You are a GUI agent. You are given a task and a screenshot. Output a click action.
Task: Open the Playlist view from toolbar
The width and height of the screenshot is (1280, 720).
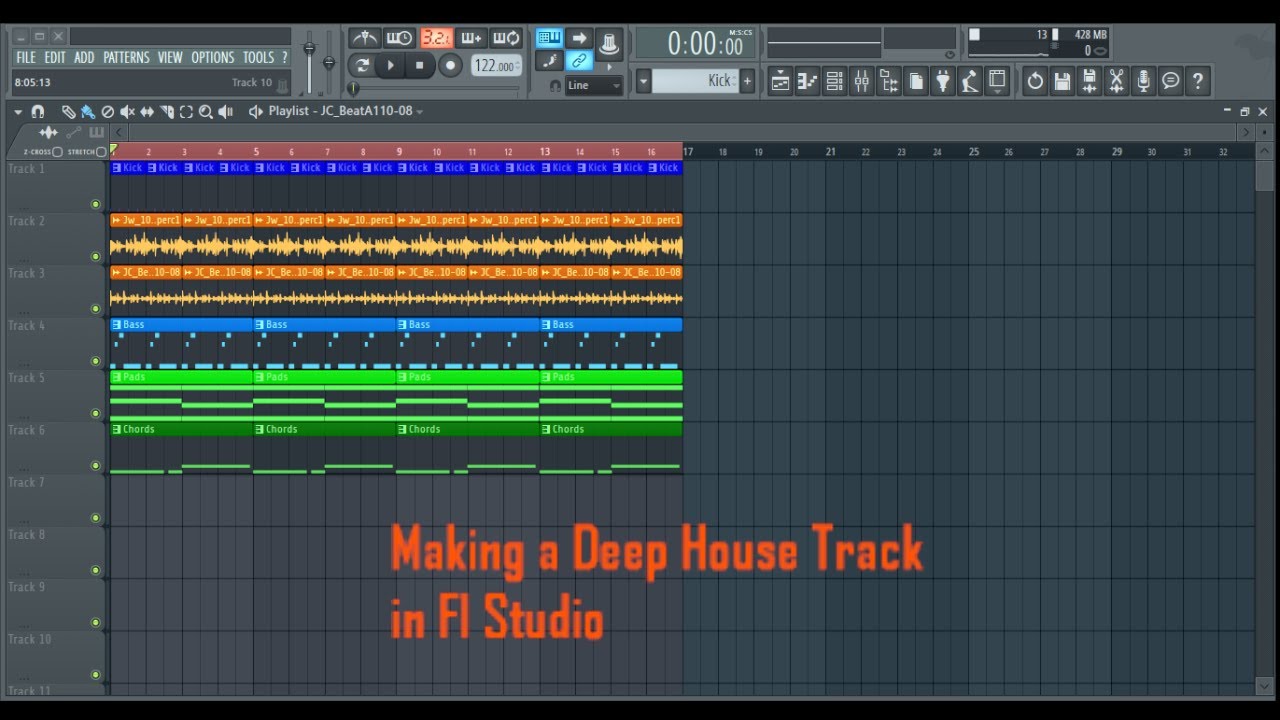click(781, 81)
